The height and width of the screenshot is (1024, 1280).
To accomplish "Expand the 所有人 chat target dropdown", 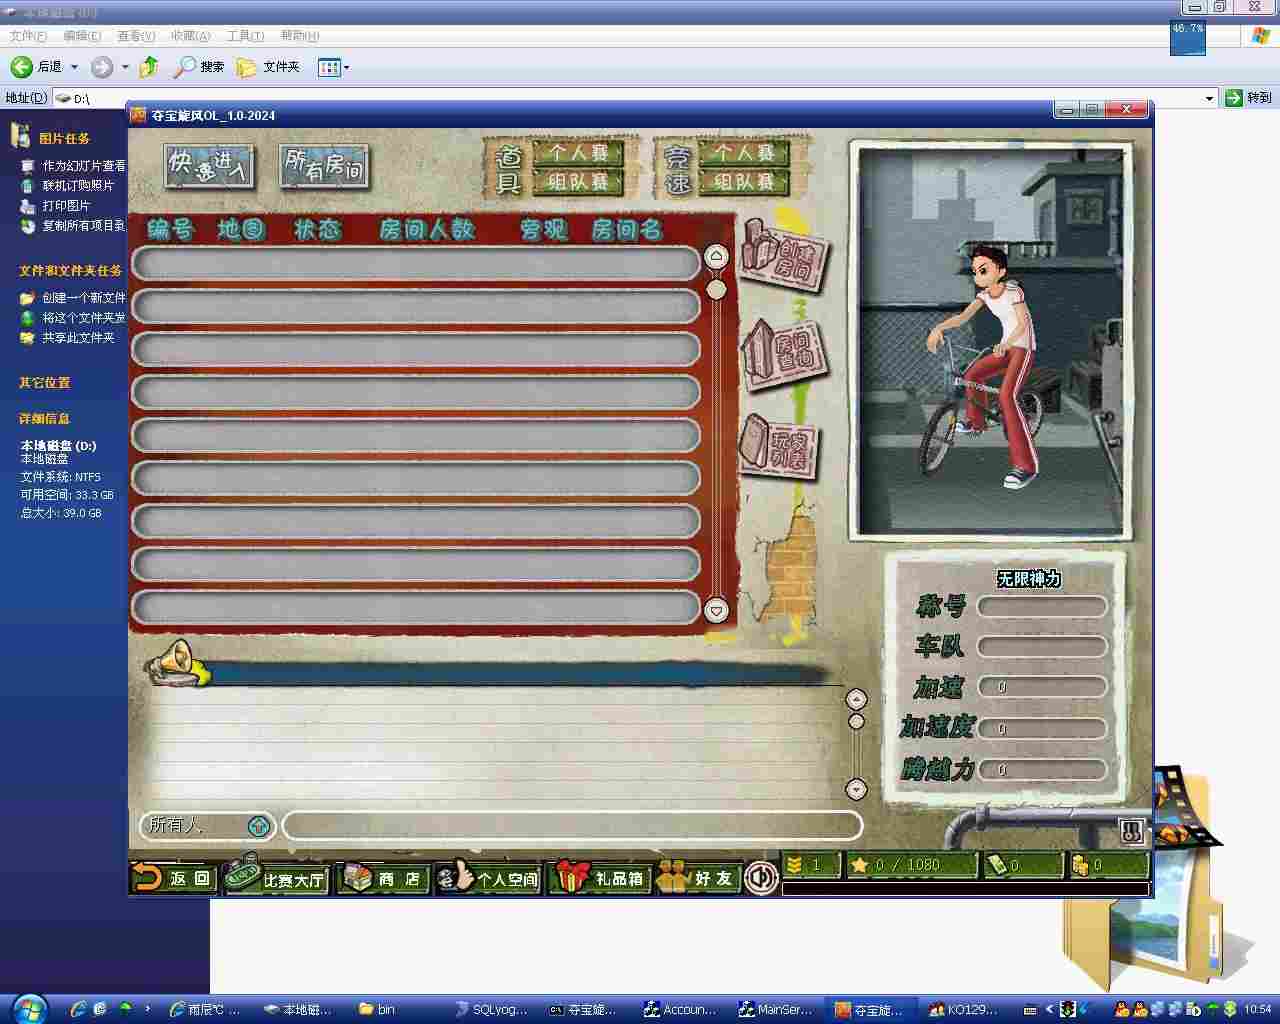I will tap(258, 826).
